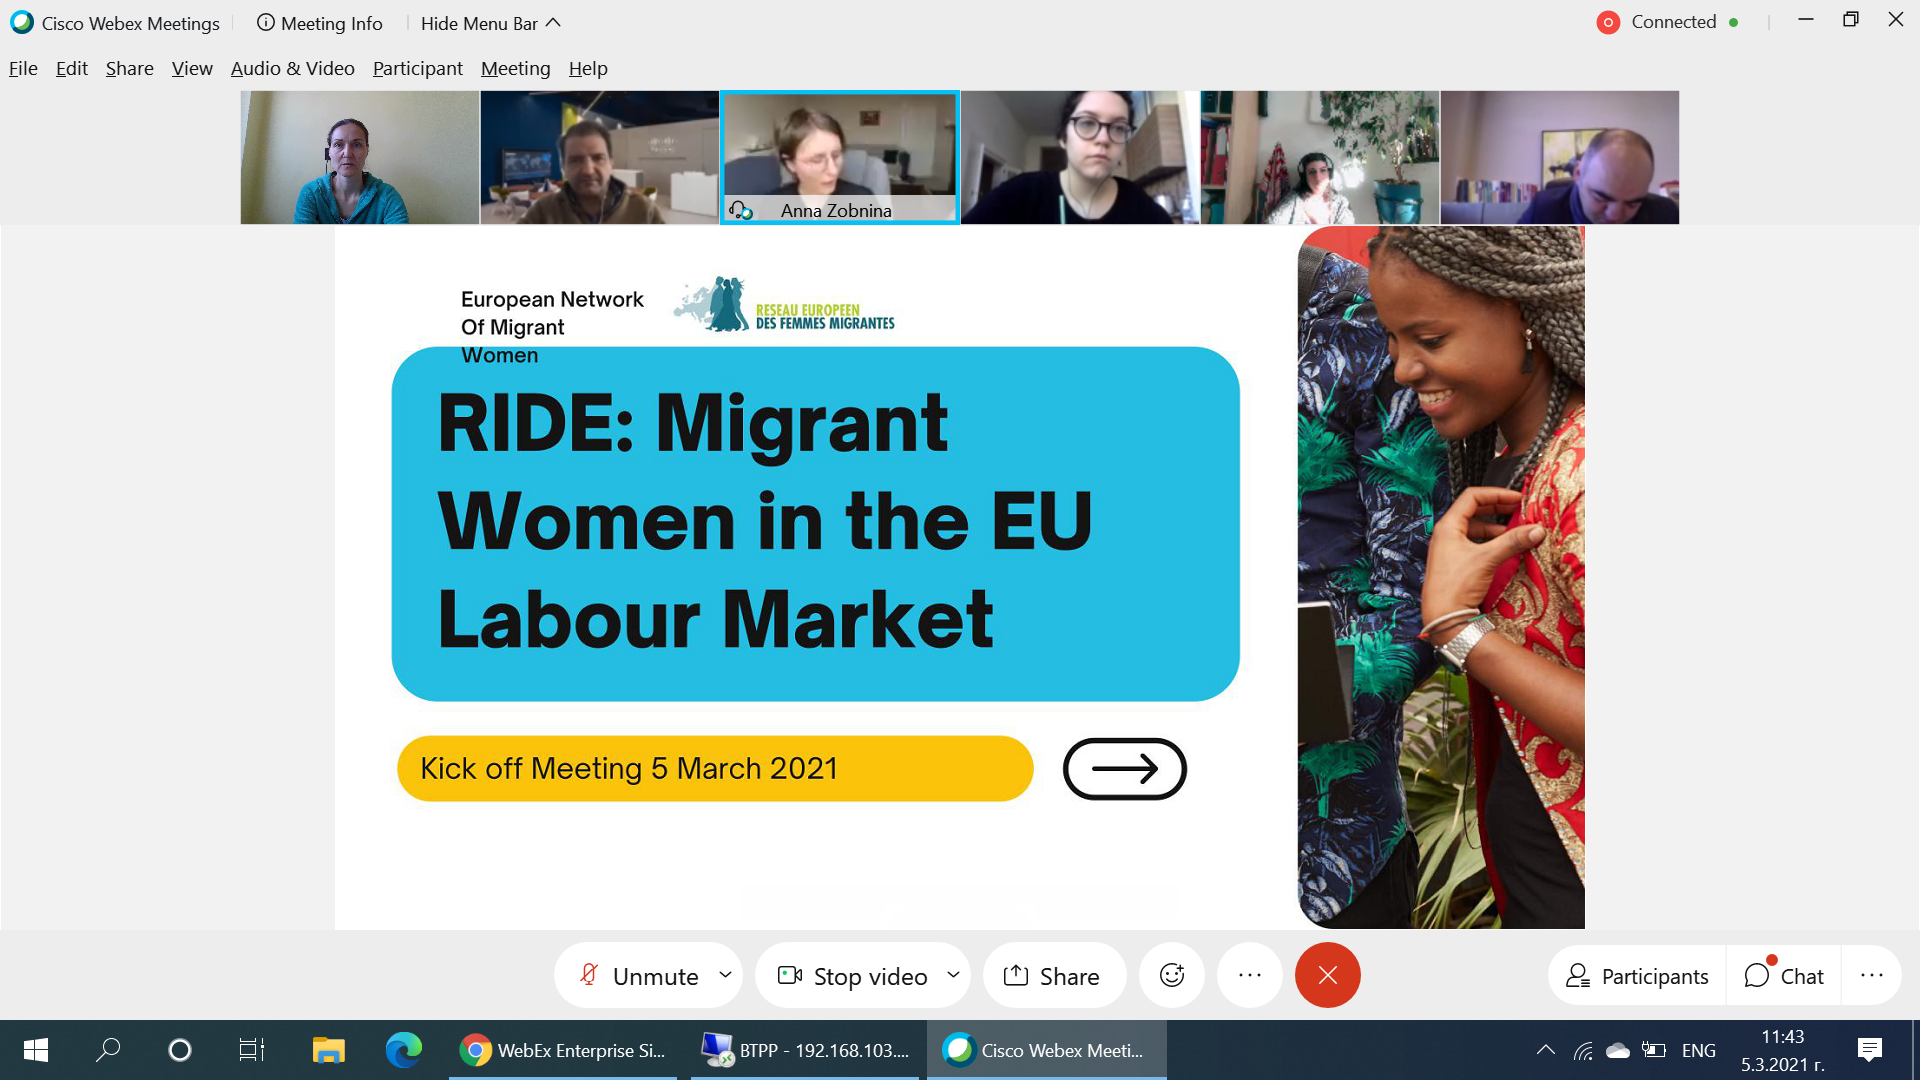
Task: Select Anna Zobnina's video thumbnail
Action: pos(840,157)
